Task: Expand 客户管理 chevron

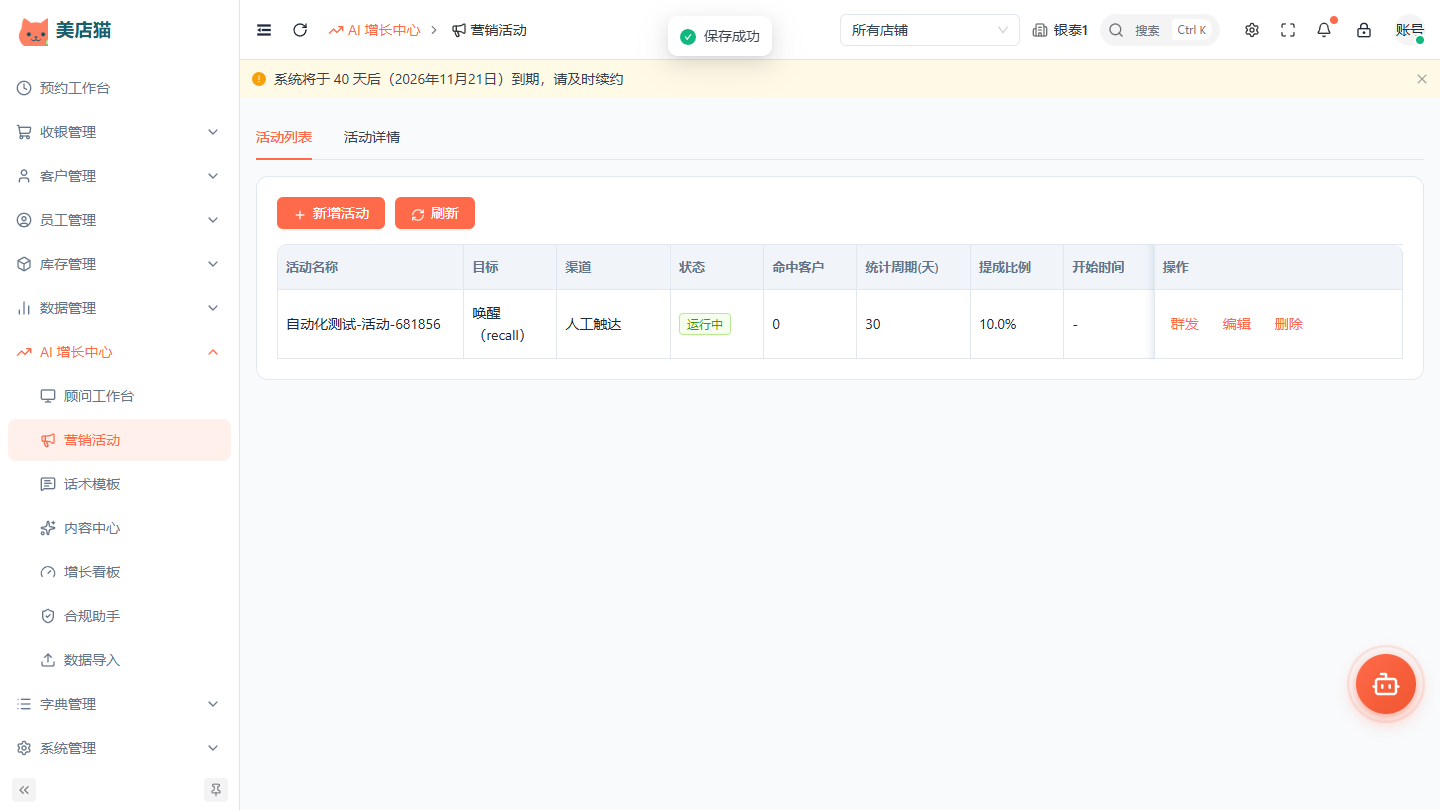Action: tap(212, 176)
